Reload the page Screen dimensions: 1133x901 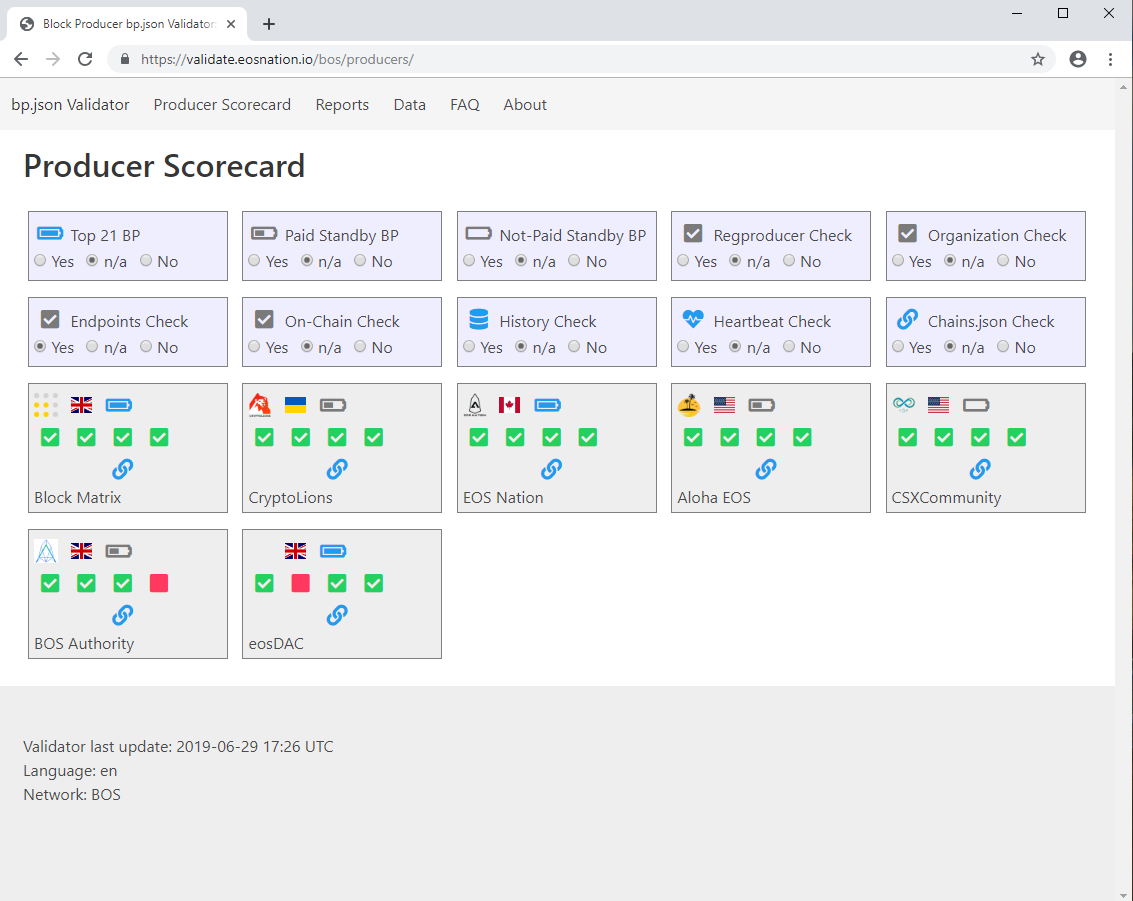[85, 59]
